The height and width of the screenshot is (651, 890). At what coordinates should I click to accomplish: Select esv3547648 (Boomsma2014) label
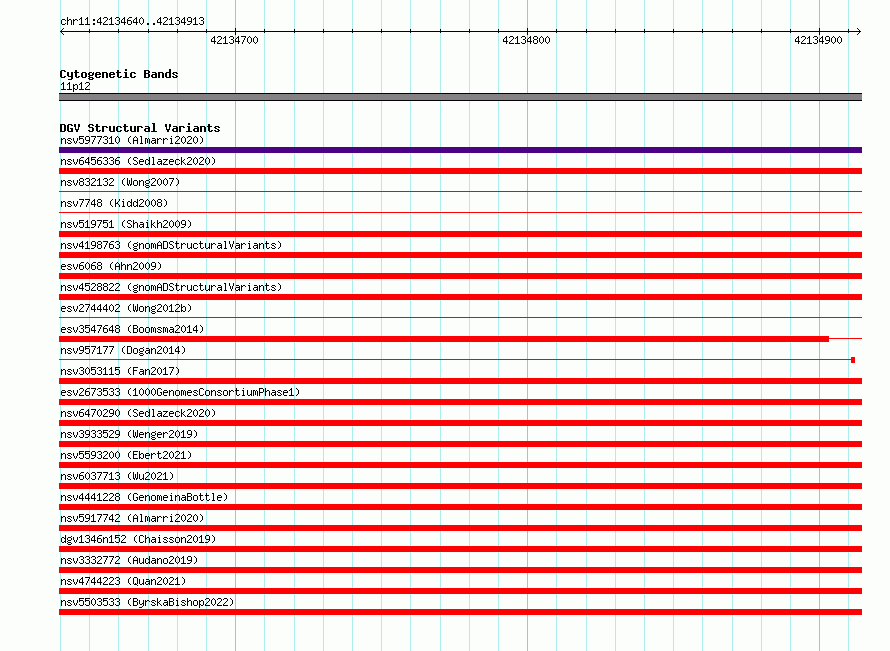click(132, 329)
